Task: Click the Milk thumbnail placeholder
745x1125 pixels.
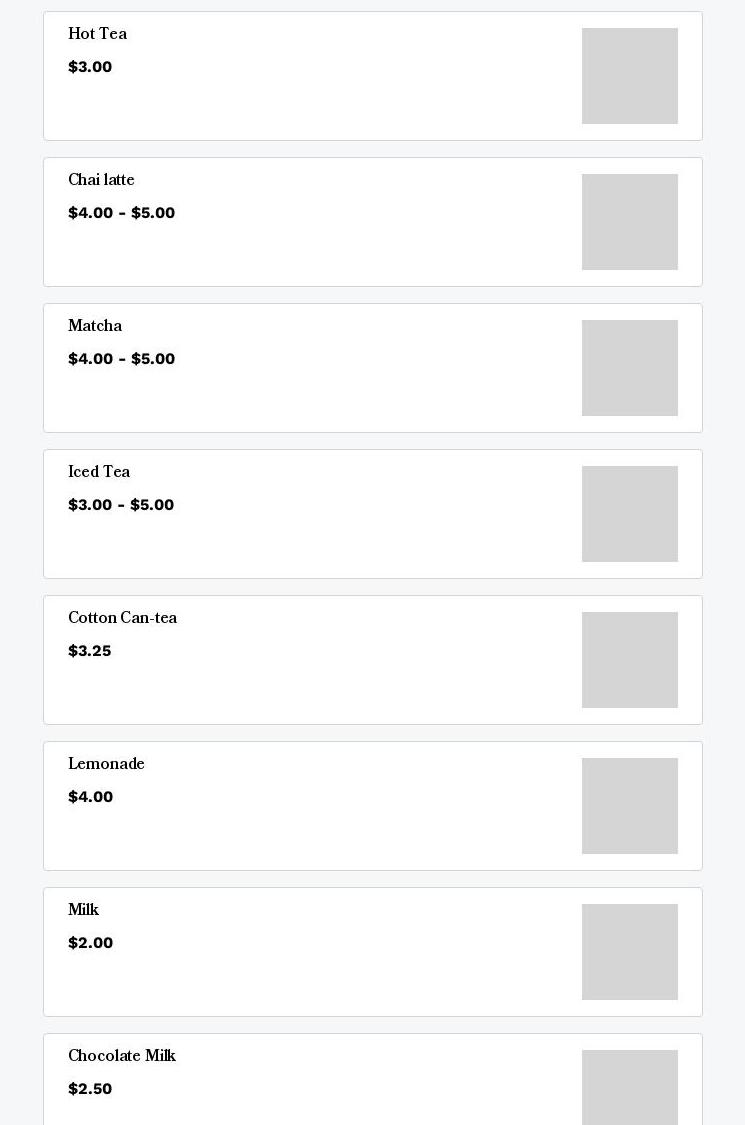Action: (629, 952)
